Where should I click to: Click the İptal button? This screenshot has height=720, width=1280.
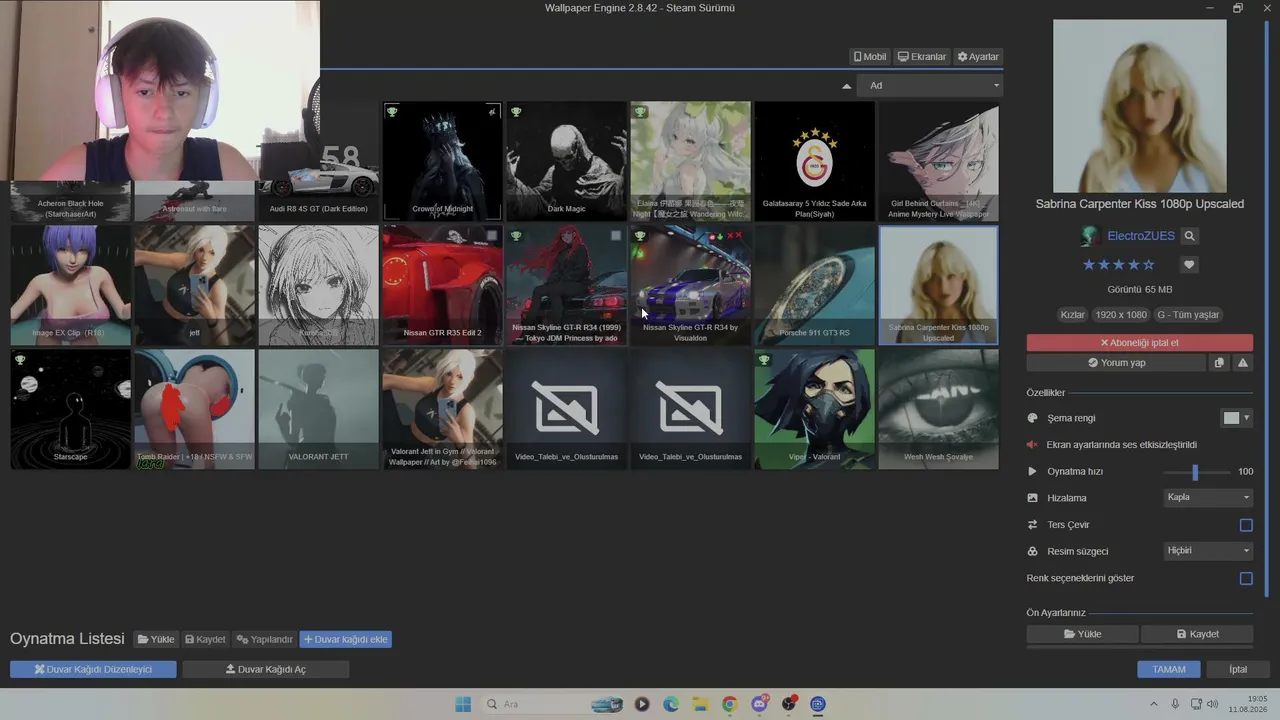[1238, 669]
